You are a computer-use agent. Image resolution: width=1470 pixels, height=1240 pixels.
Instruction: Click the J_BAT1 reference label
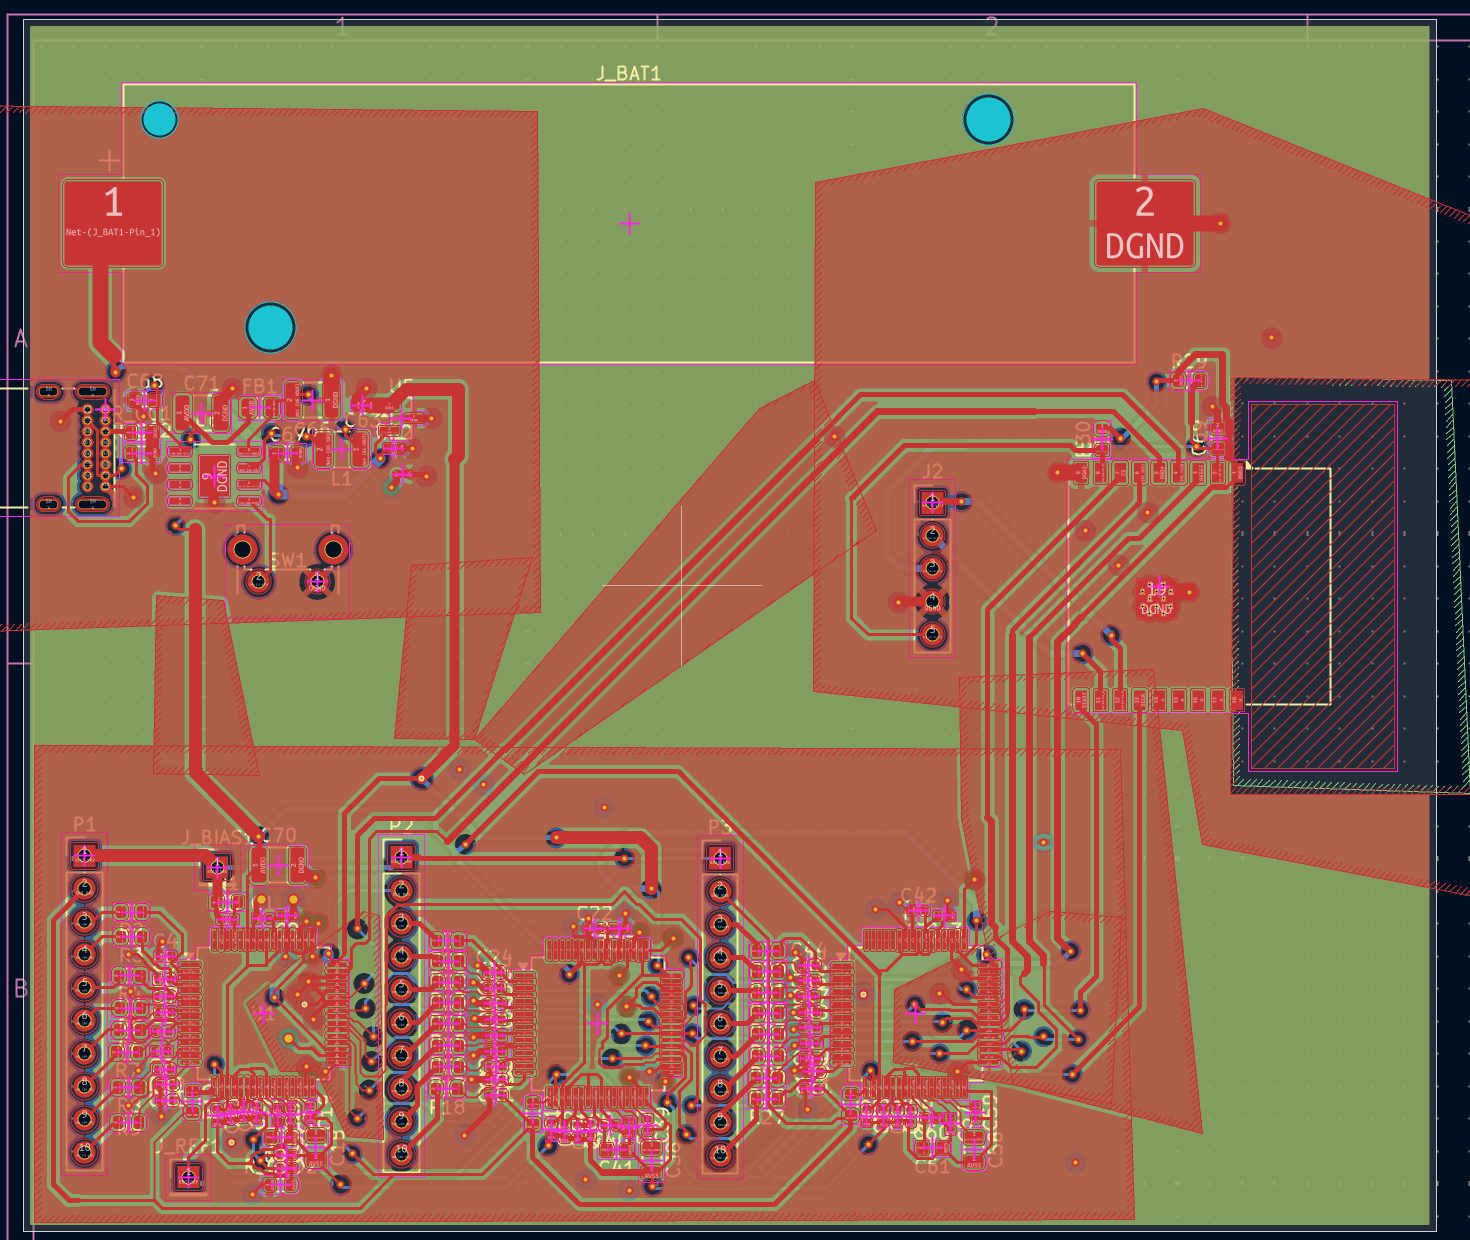(629, 73)
